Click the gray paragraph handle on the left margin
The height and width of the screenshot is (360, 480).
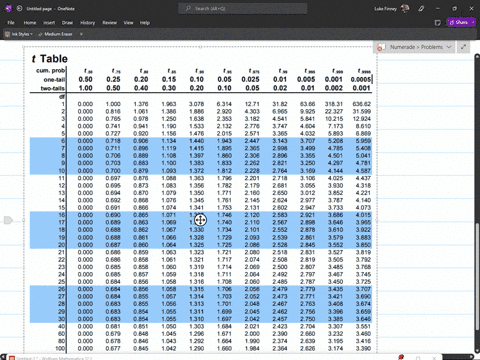click(x=8, y=220)
